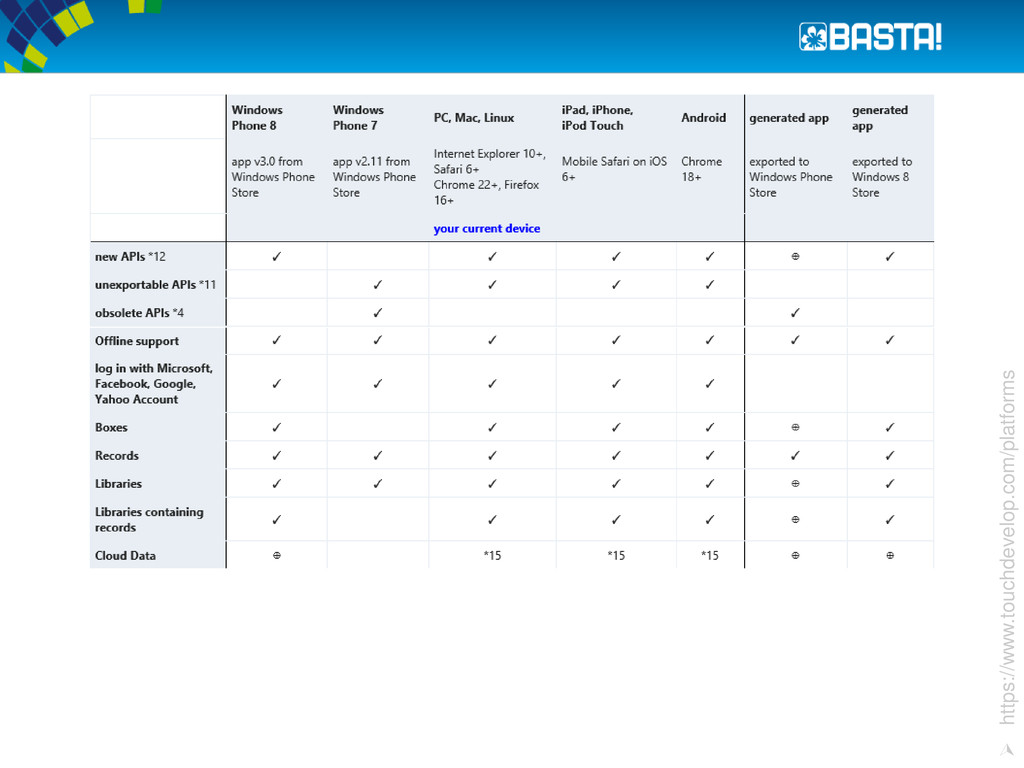Click Libraries checkmark under Windows Phone 7

[377, 484]
